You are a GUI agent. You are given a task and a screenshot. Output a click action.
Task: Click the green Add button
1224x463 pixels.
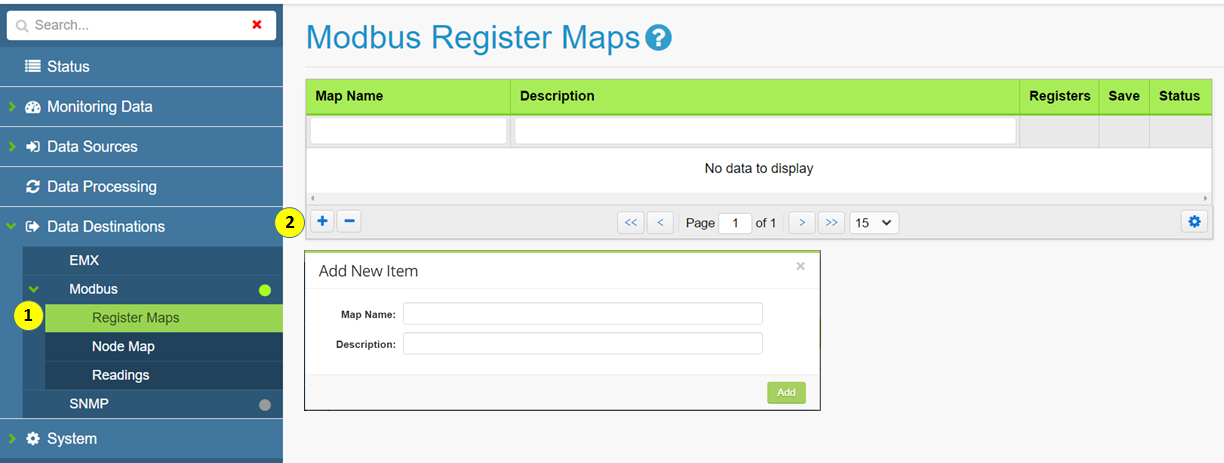click(786, 393)
